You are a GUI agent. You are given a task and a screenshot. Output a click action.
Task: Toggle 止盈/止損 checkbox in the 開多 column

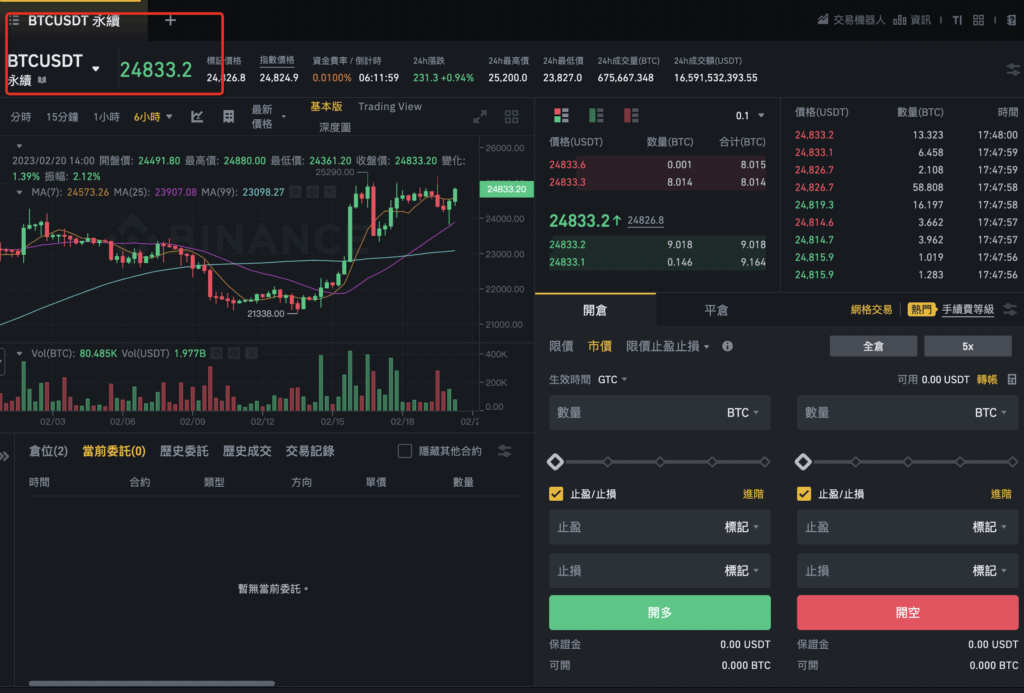point(556,494)
